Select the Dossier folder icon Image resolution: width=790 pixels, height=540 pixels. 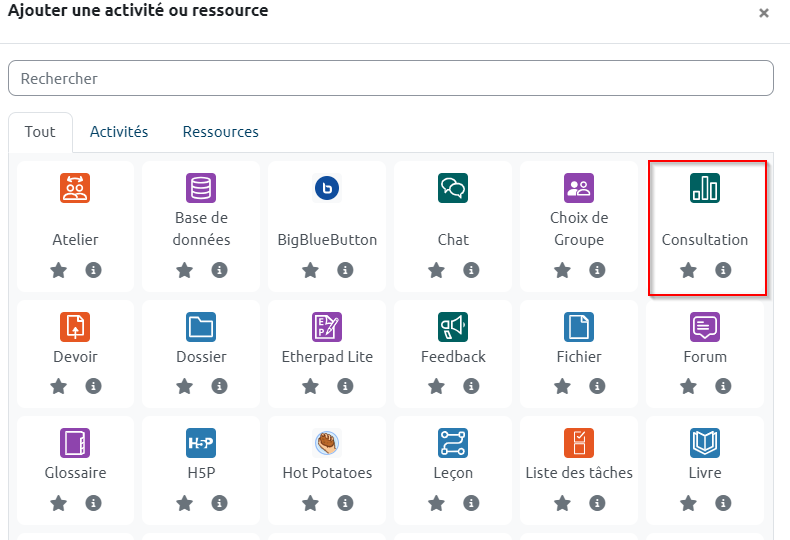201,327
